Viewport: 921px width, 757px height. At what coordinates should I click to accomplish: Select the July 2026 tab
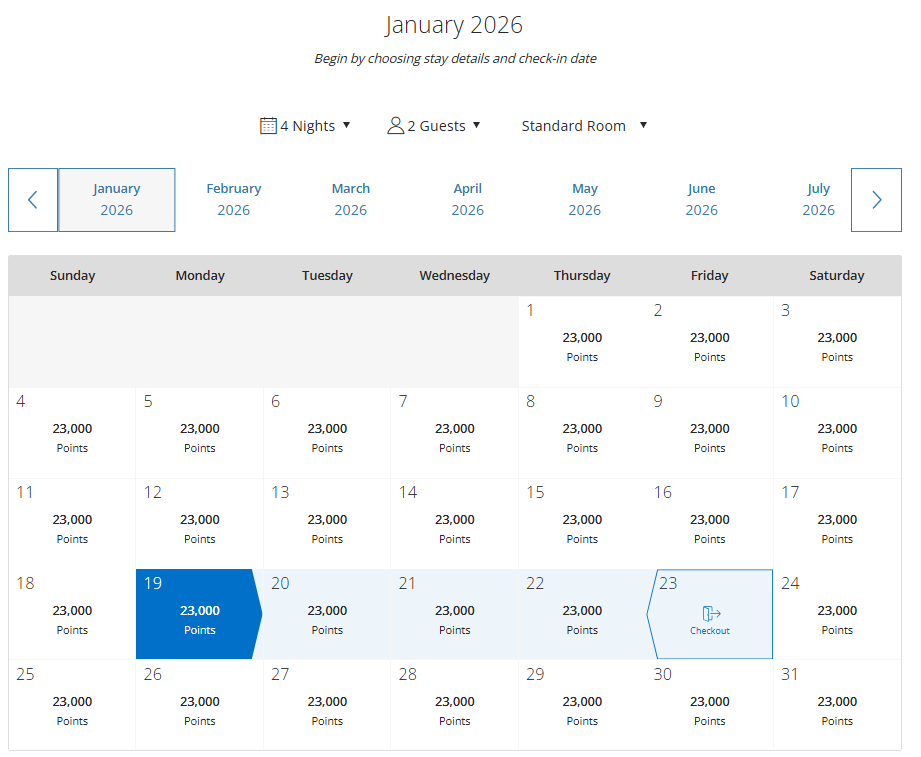818,200
